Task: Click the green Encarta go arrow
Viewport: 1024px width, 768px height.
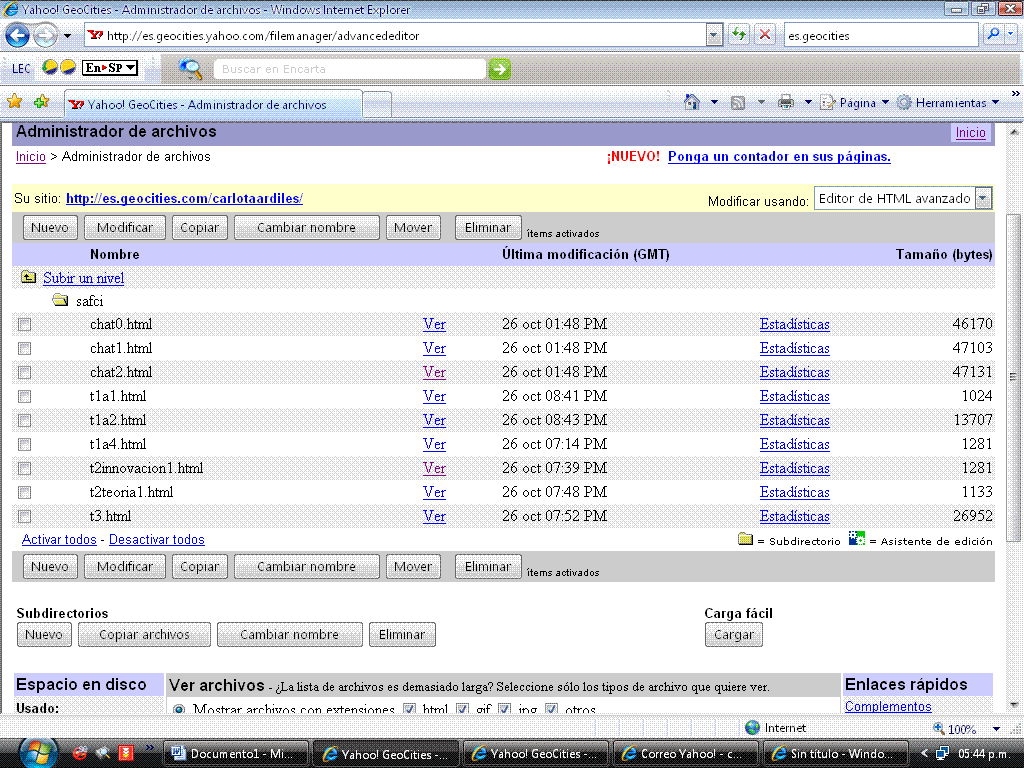Action: [500, 69]
